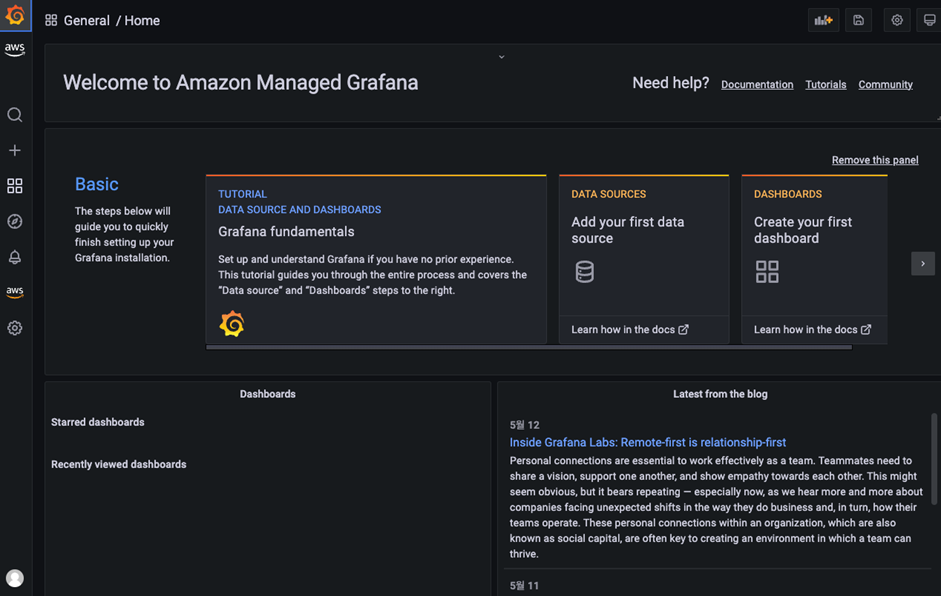The height and width of the screenshot is (596, 941).
Task: Open the Tutorials link
Action: [825, 85]
